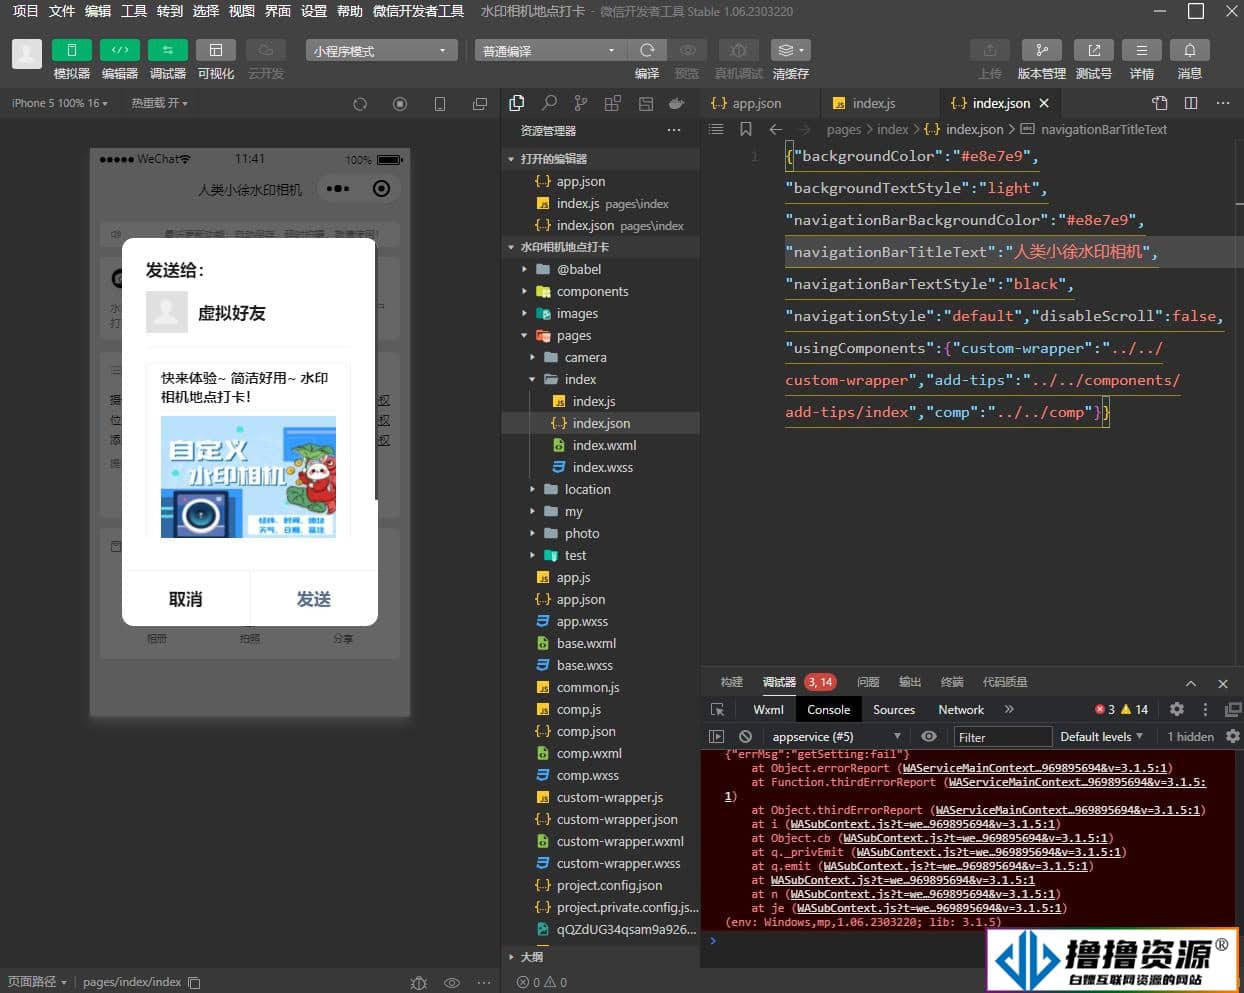Click the clear console icon
The image size is (1244, 993).
pyautogui.click(x=745, y=736)
